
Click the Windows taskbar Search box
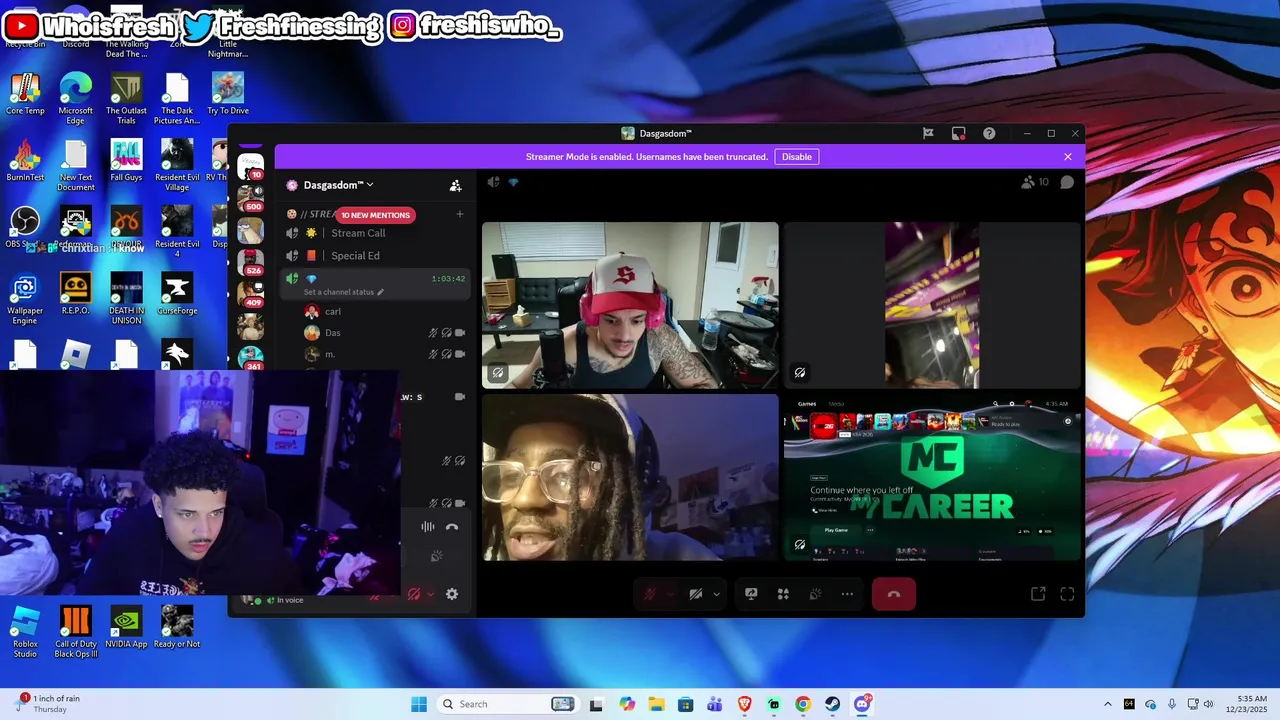pyautogui.click(x=507, y=704)
